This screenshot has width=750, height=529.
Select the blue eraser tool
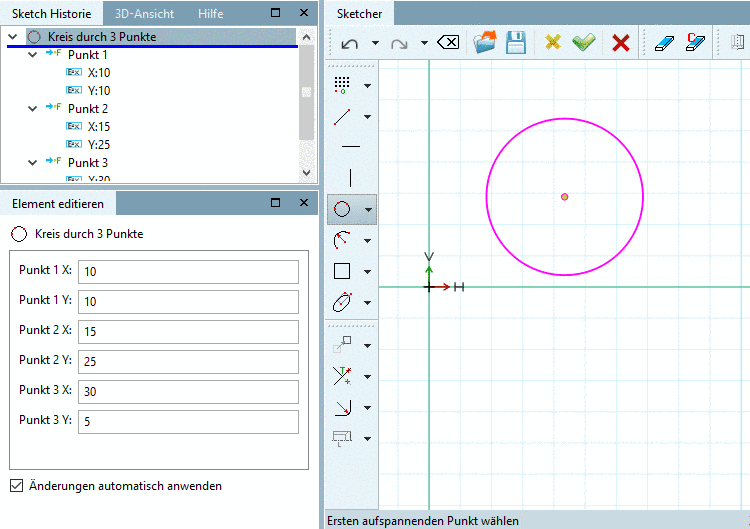664,43
